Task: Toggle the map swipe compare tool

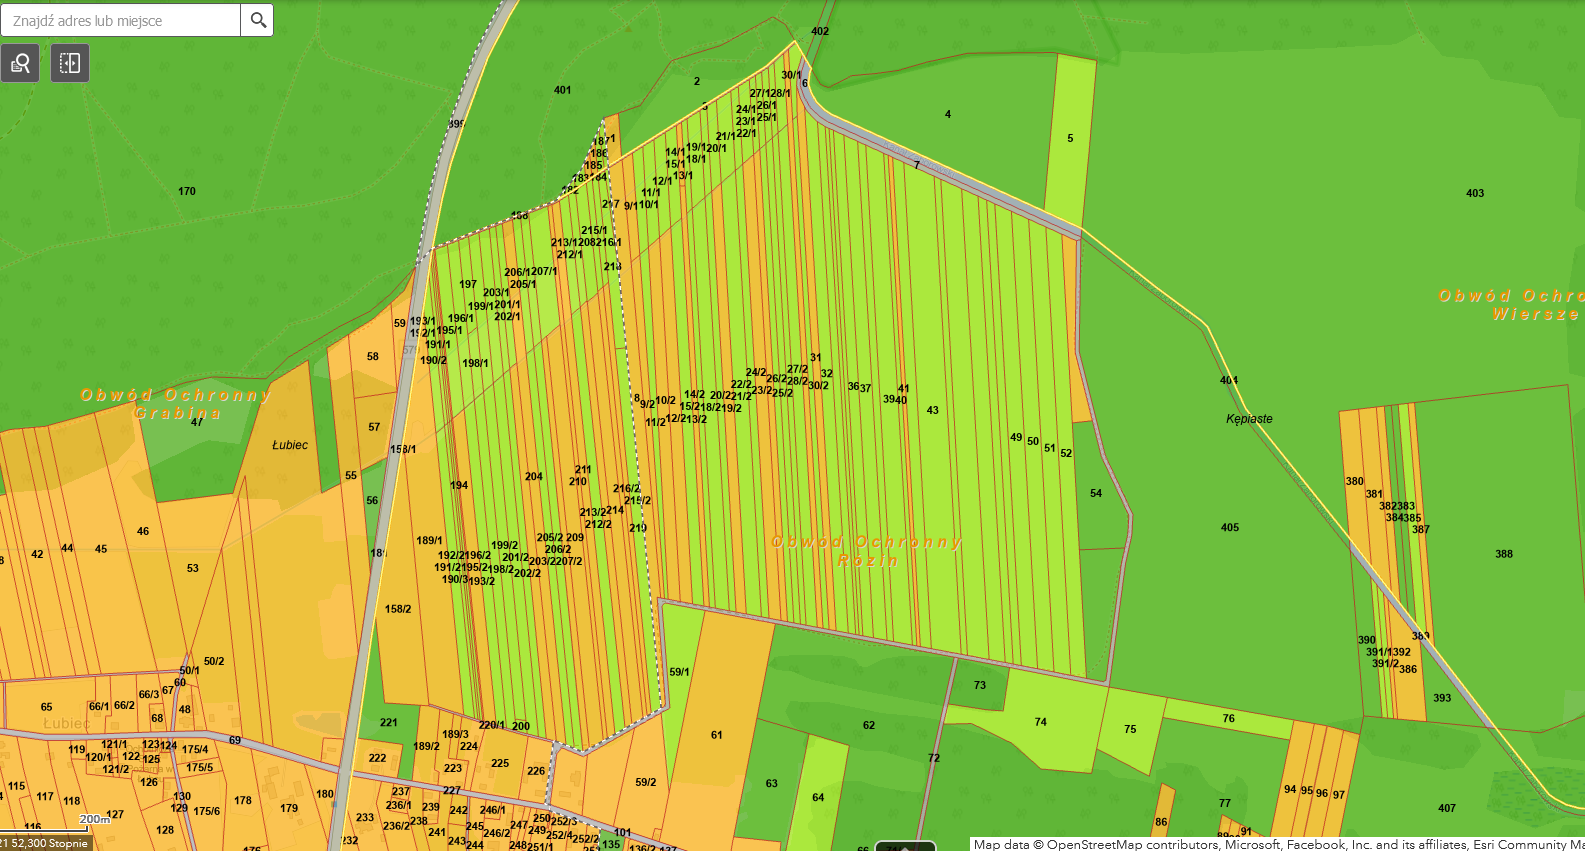Action: pyautogui.click(x=70, y=63)
